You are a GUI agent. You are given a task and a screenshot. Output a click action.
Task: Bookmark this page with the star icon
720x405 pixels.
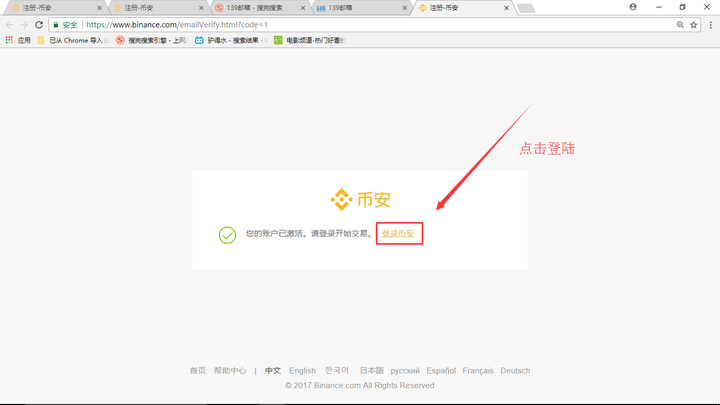pos(693,25)
